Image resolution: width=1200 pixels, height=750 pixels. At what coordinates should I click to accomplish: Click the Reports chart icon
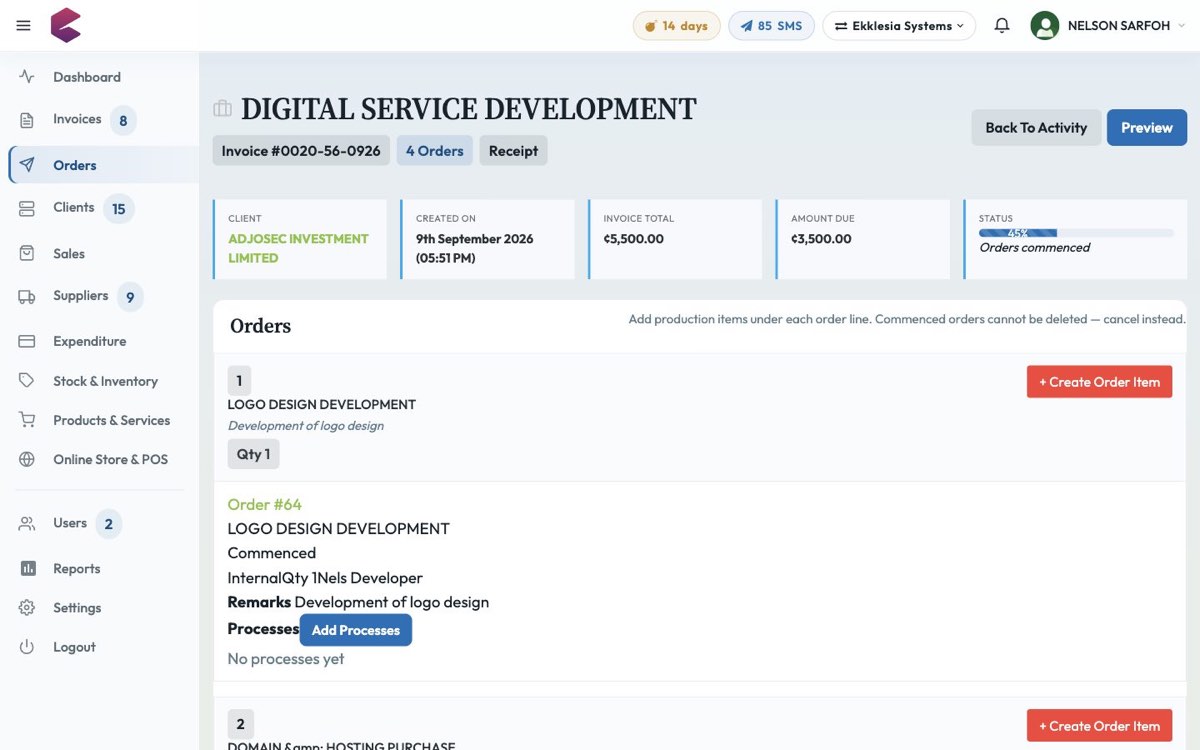(27, 568)
